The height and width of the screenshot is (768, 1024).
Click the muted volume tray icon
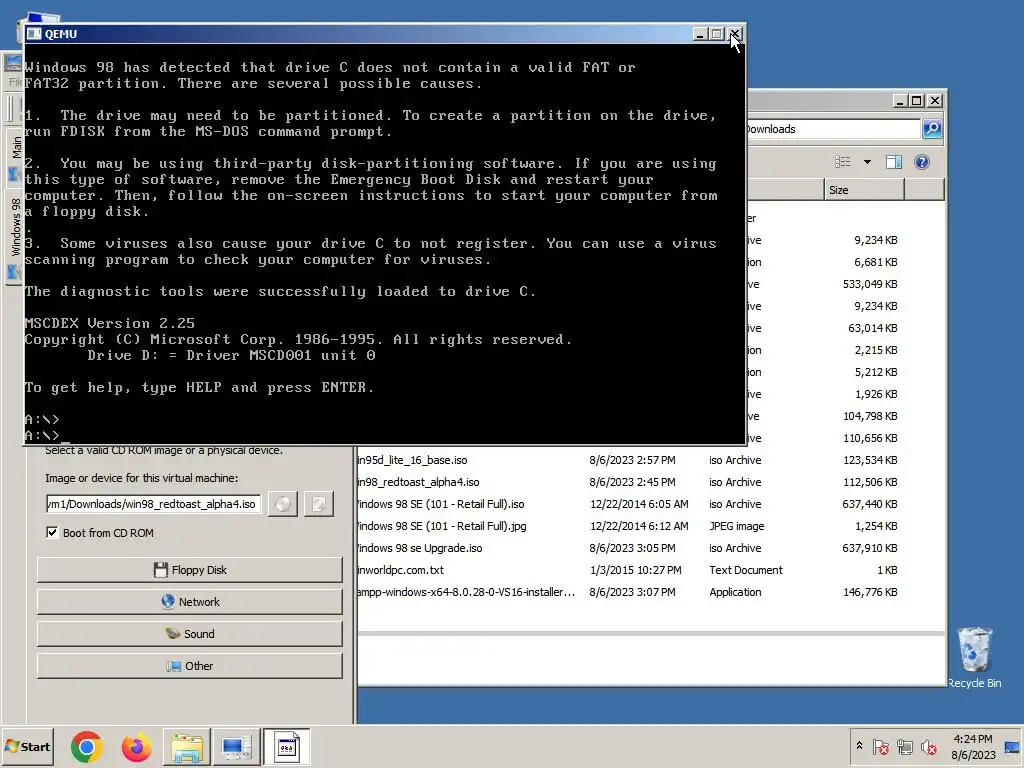click(928, 746)
